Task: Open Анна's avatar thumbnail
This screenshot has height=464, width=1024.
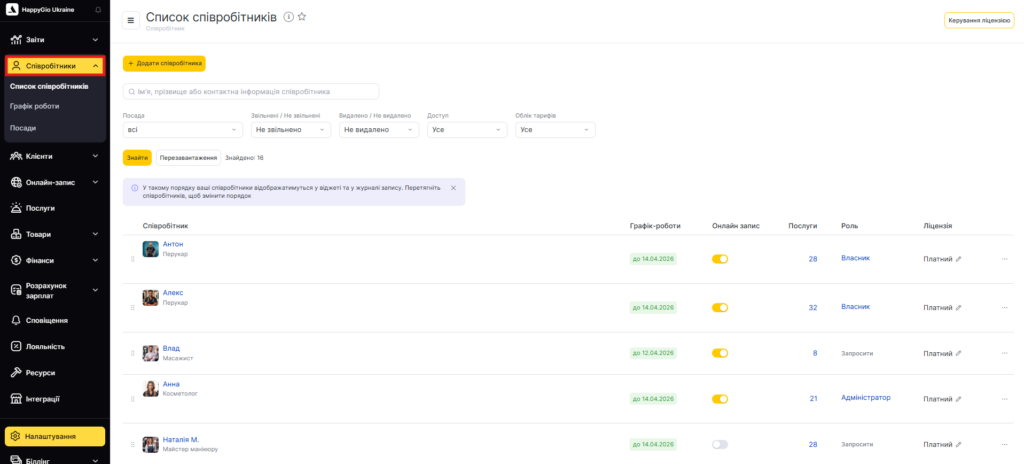Action: point(150,389)
